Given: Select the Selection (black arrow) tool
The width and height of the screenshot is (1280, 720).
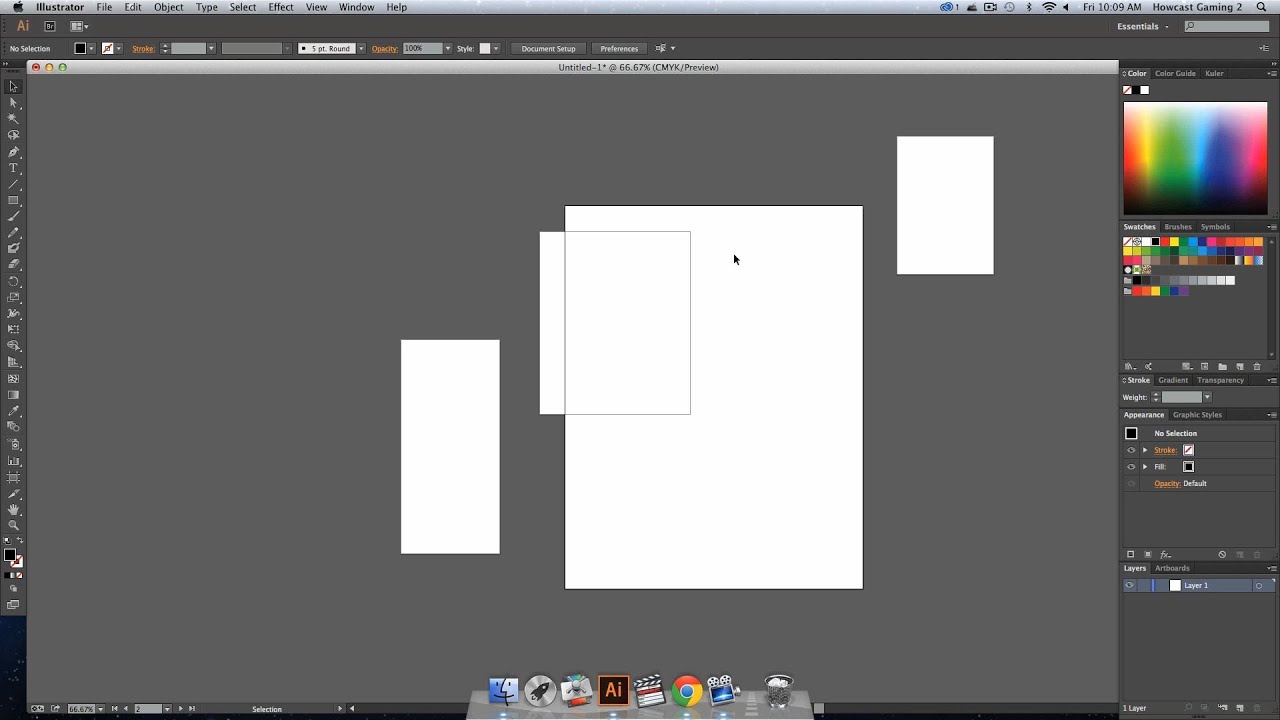Looking at the screenshot, I should point(14,87).
